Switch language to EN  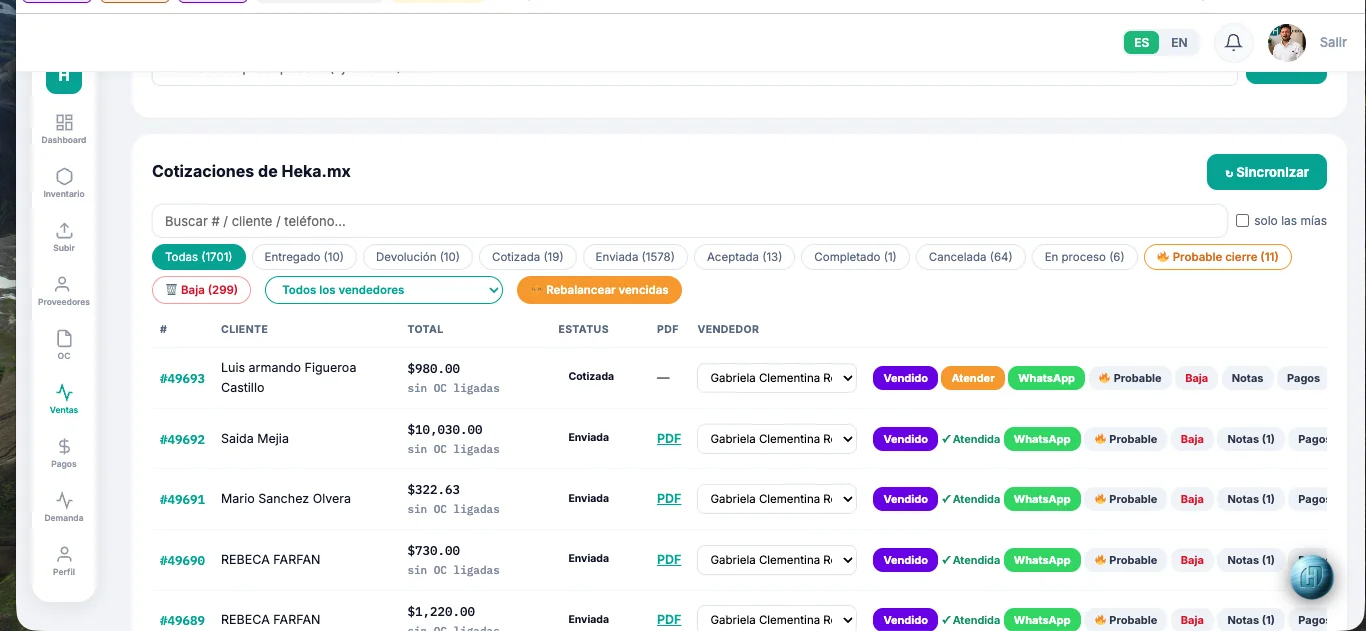click(x=1180, y=43)
